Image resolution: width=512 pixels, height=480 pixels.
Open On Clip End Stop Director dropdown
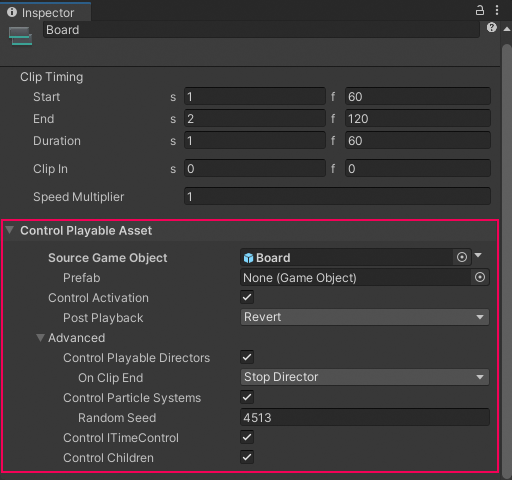(365, 377)
